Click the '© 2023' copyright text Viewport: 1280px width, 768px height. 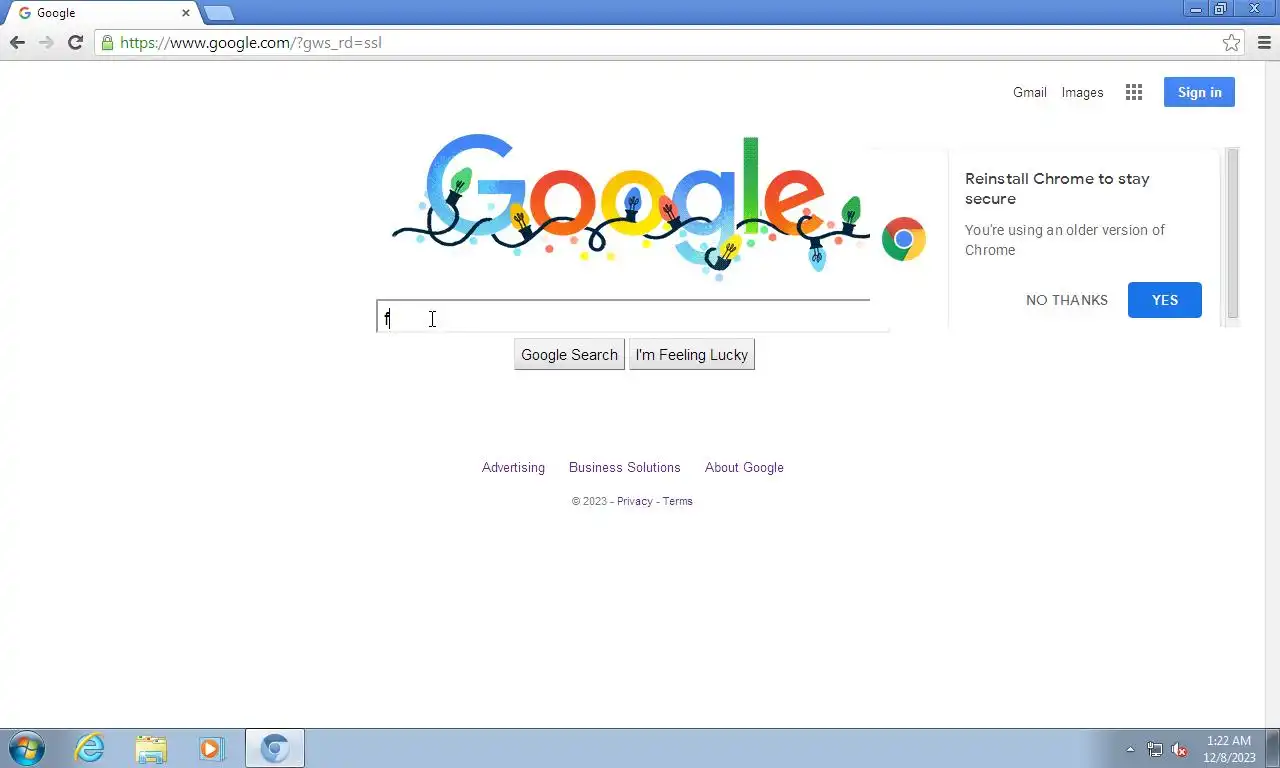click(589, 501)
